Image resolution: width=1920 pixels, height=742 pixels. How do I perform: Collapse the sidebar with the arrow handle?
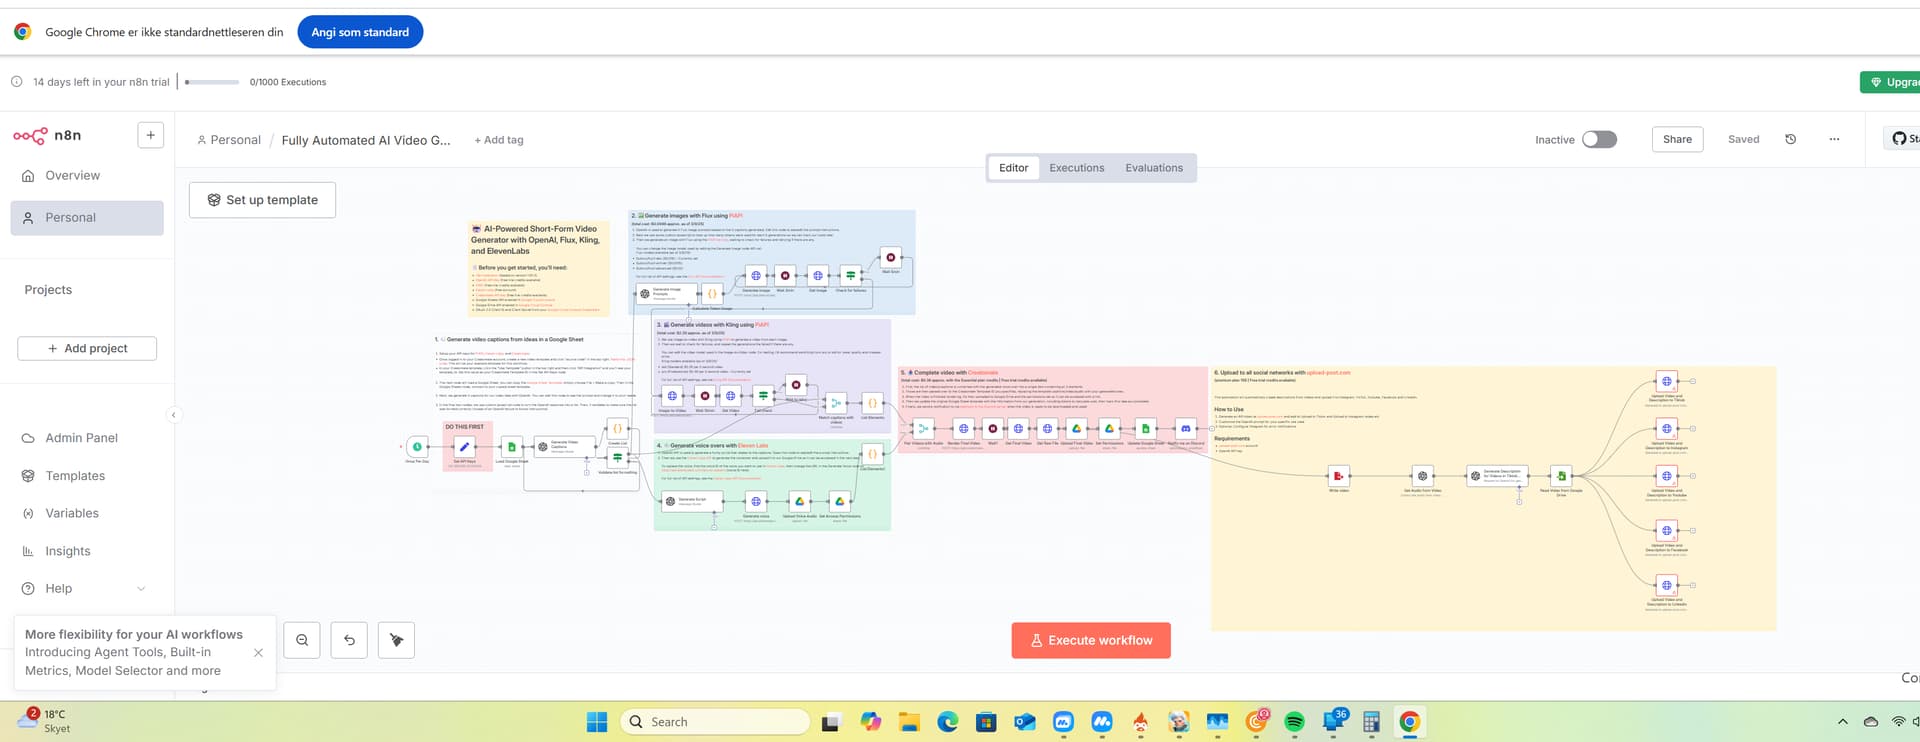174,415
